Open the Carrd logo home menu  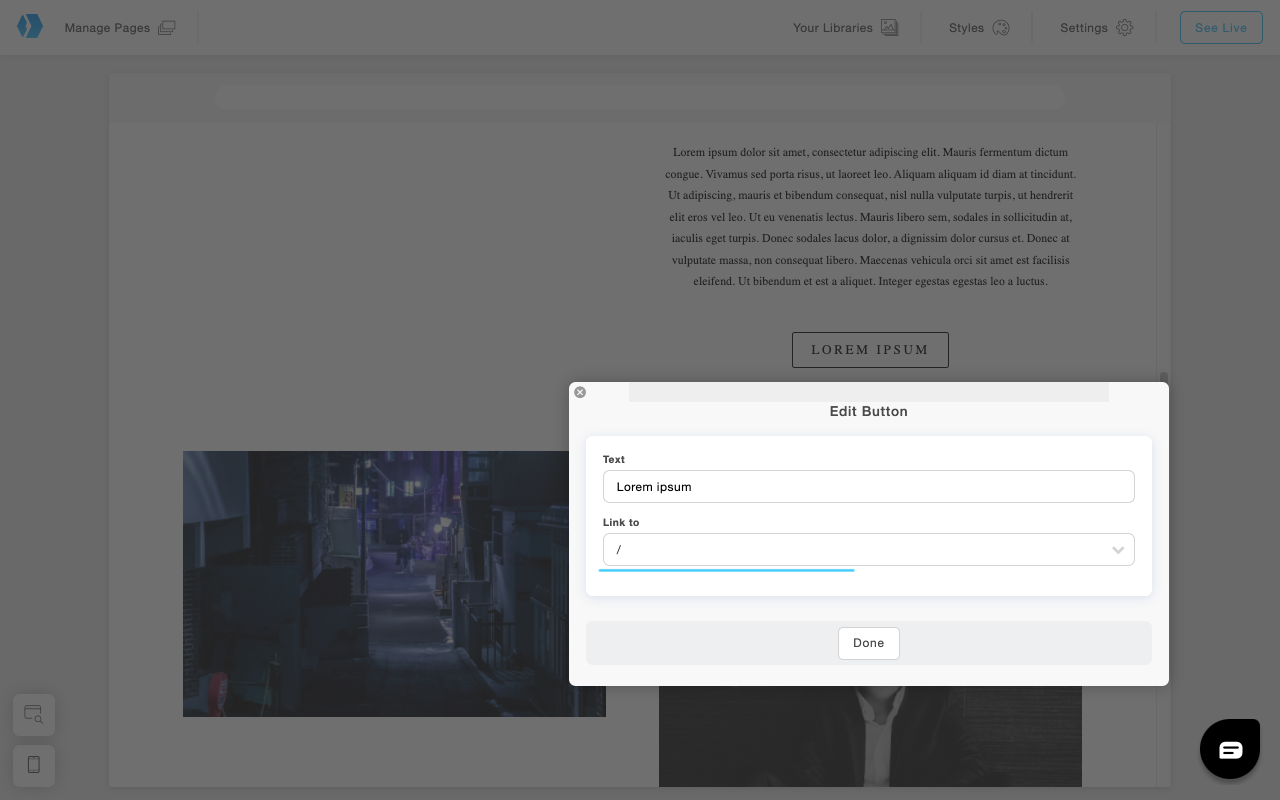(x=29, y=27)
